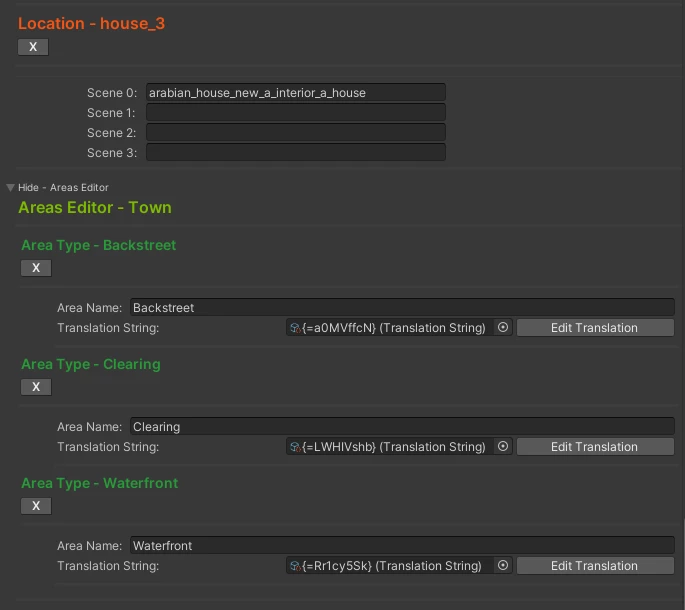Collapse the Hide - Areas Editor foldout
Viewport: 685px width, 610px height.
(x=10, y=187)
